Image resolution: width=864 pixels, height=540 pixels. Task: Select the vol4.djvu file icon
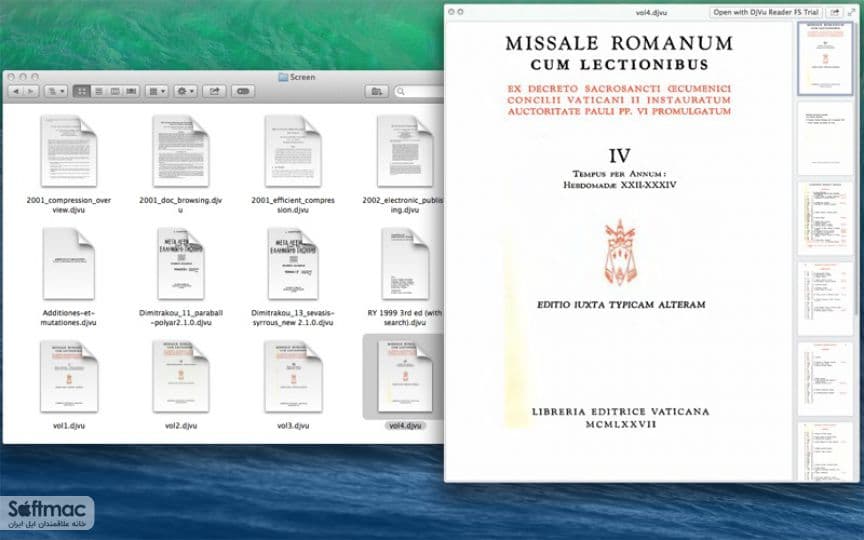point(405,376)
